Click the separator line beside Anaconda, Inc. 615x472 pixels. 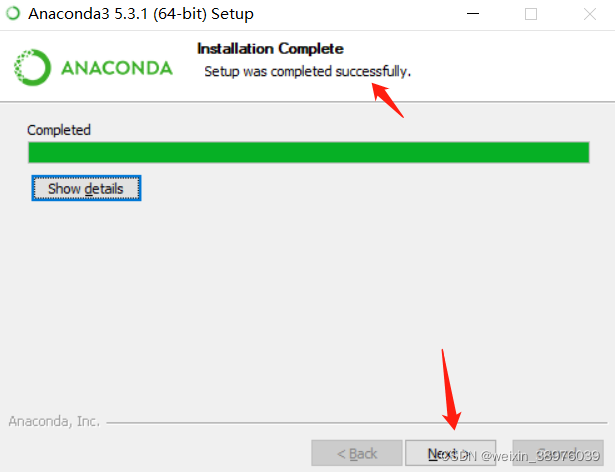coord(357,423)
